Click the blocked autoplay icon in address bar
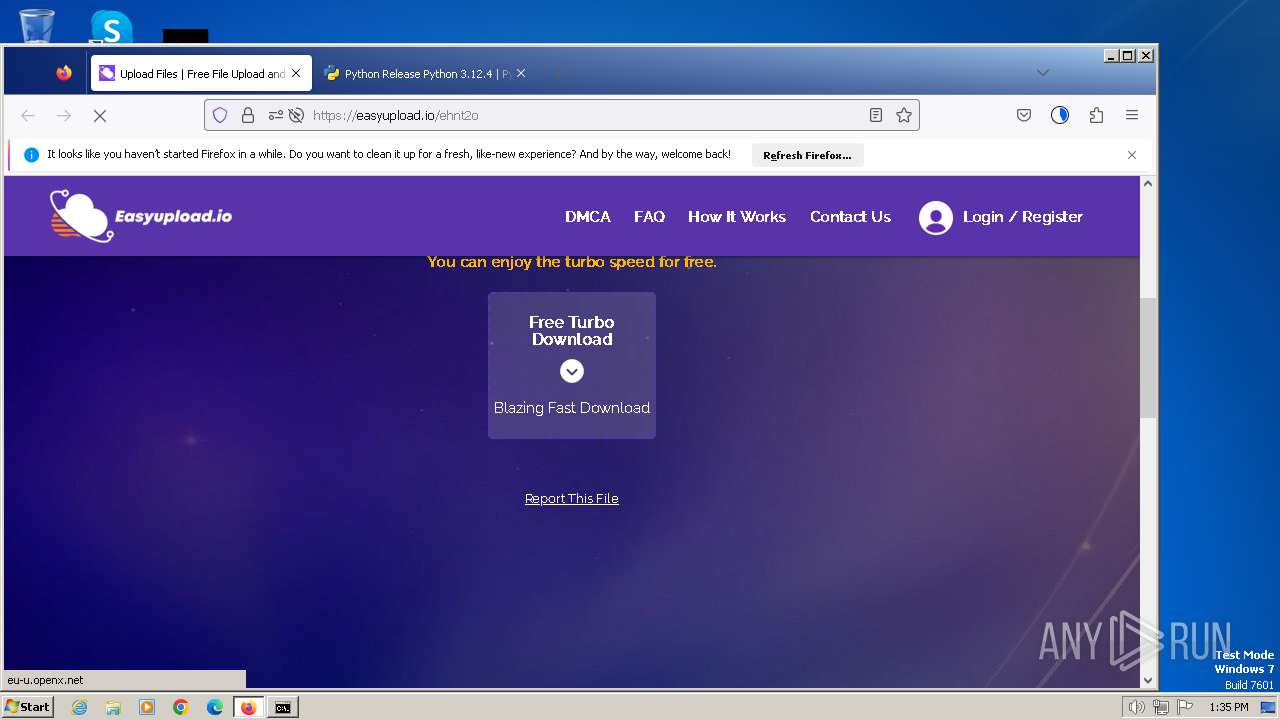Viewport: 1280px width, 720px height. 296,115
